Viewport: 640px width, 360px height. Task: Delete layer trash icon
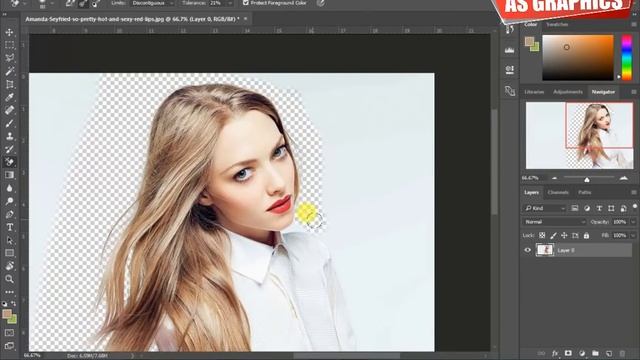(x=622, y=353)
